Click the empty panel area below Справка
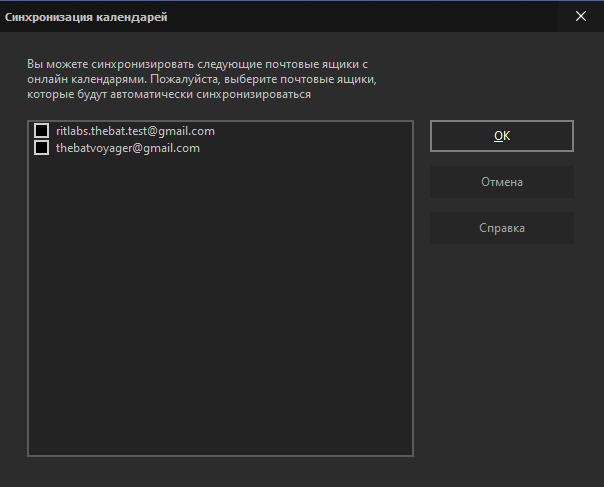The width and height of the screenshot is (604, 487). click(x=502, y=347)
